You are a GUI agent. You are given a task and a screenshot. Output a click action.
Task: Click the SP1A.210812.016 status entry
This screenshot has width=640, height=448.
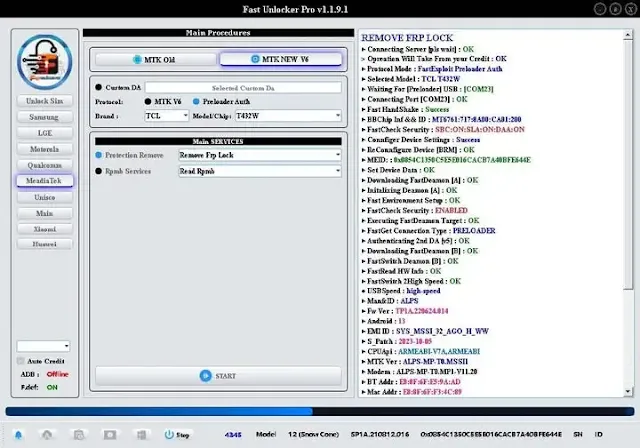[x=380, y=435]
